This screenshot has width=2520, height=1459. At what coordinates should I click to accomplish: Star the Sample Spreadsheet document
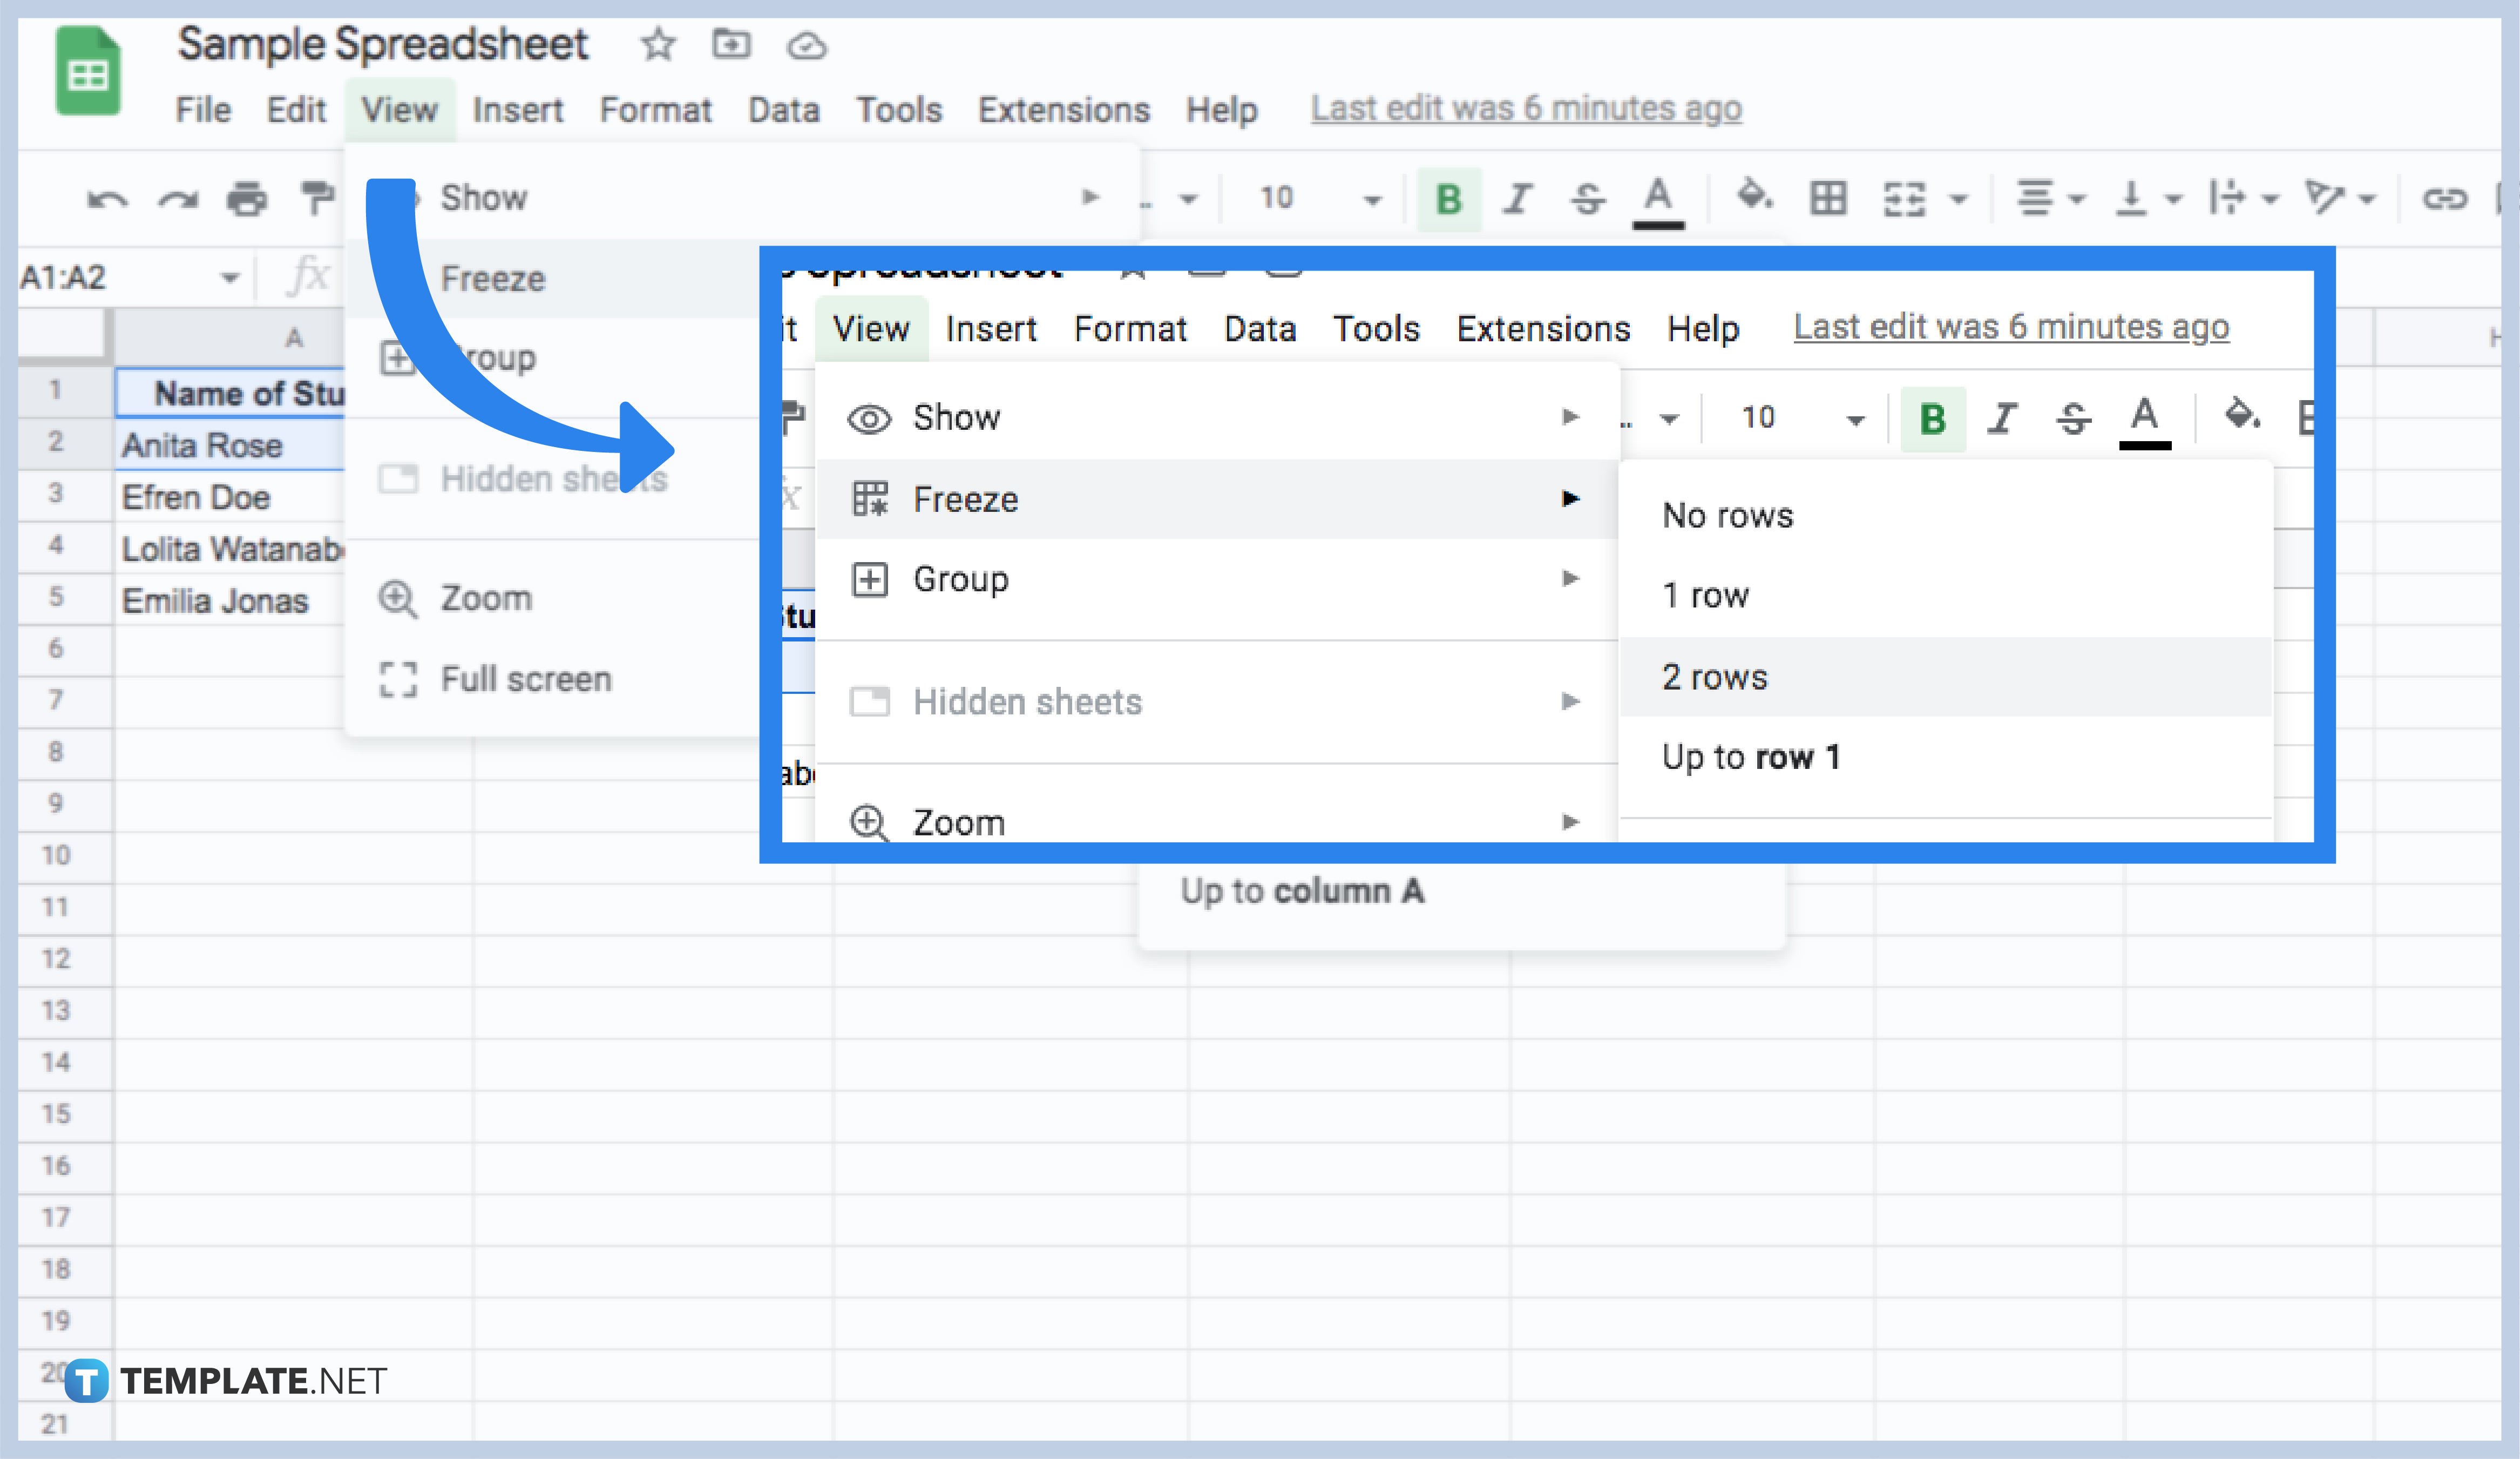click(657, 45)
